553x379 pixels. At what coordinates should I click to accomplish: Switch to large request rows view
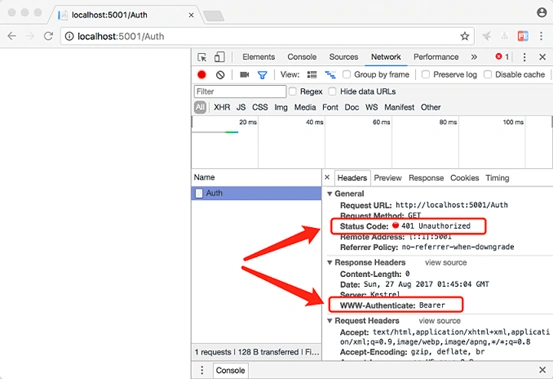tap(312, 75)
